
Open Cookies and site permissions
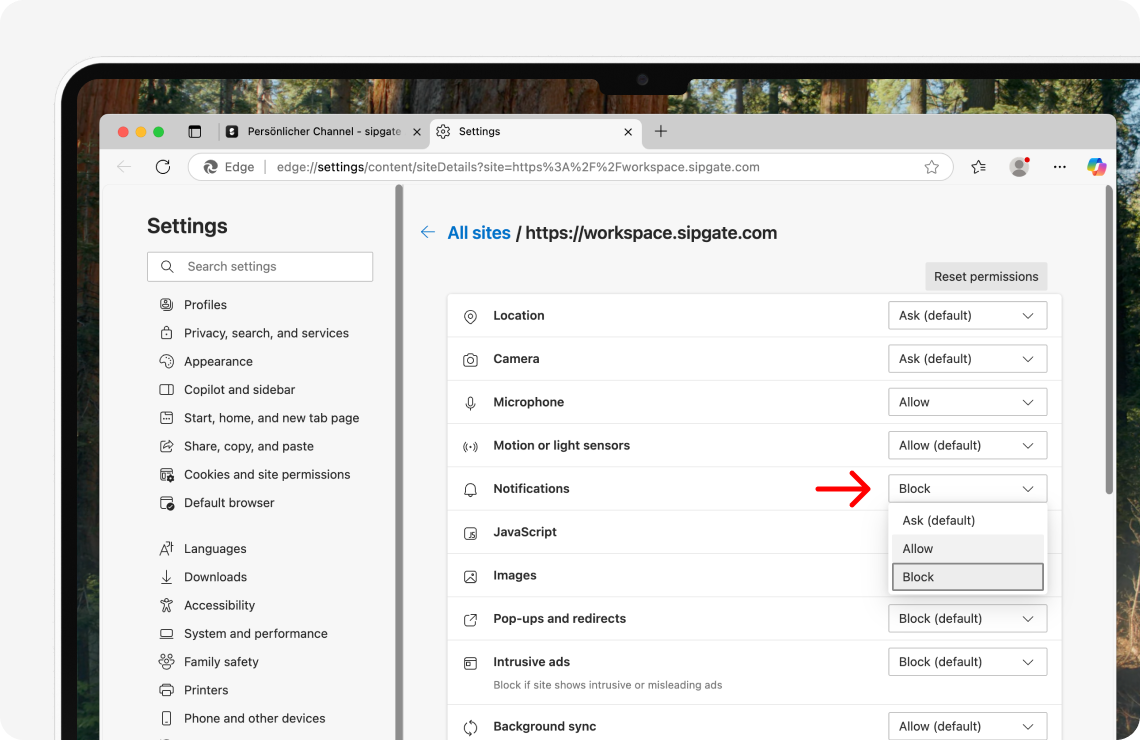click(254, 475)
